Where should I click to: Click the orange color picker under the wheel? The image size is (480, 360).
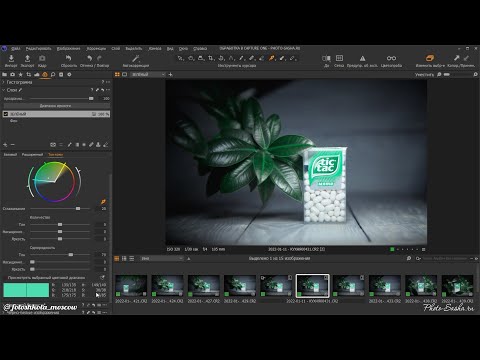click(x=103, y=202)
